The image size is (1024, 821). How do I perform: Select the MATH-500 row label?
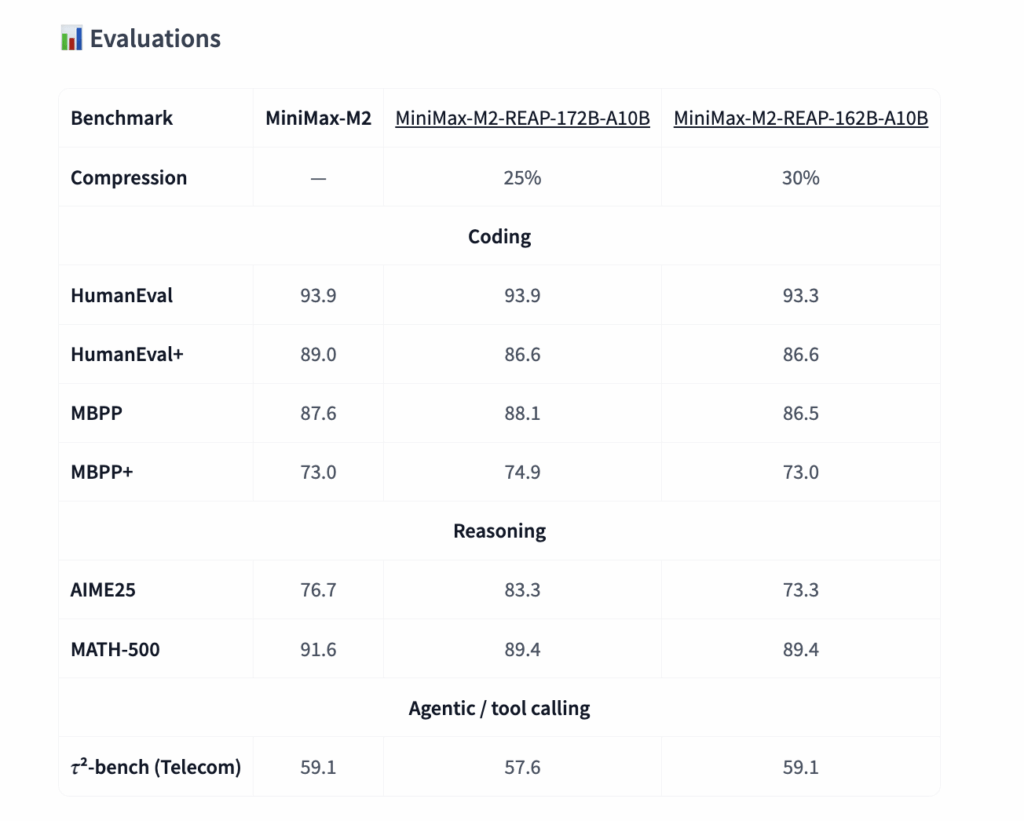(114, 650)
